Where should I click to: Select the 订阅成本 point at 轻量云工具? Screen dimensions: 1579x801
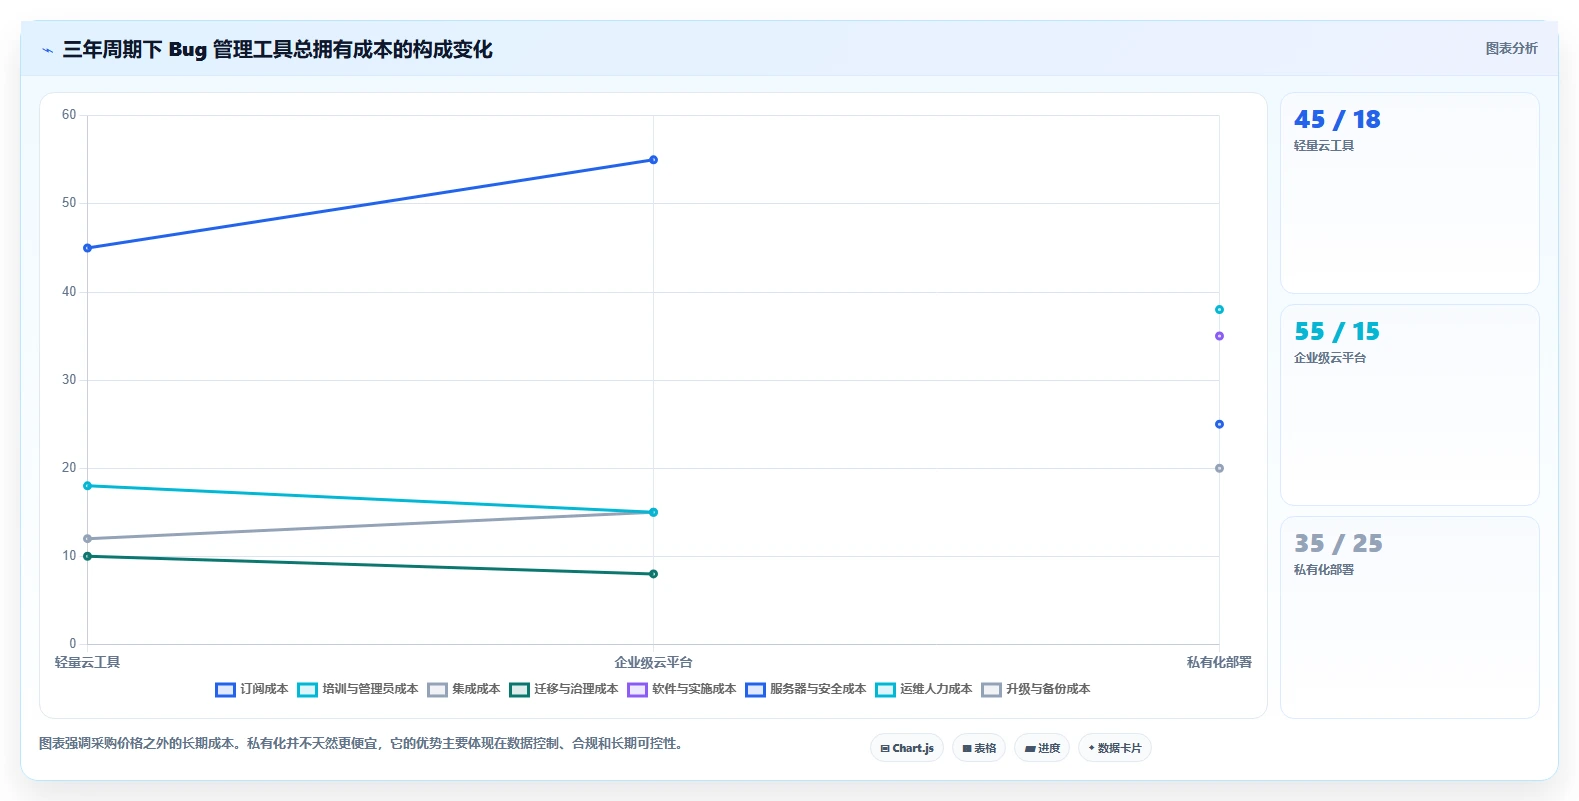pyautogui.click(x=87, y=248)
